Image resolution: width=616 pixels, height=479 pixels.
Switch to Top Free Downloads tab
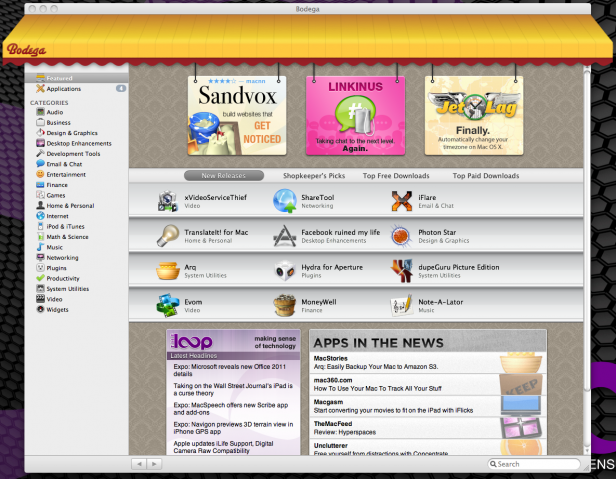coord(396,176)
